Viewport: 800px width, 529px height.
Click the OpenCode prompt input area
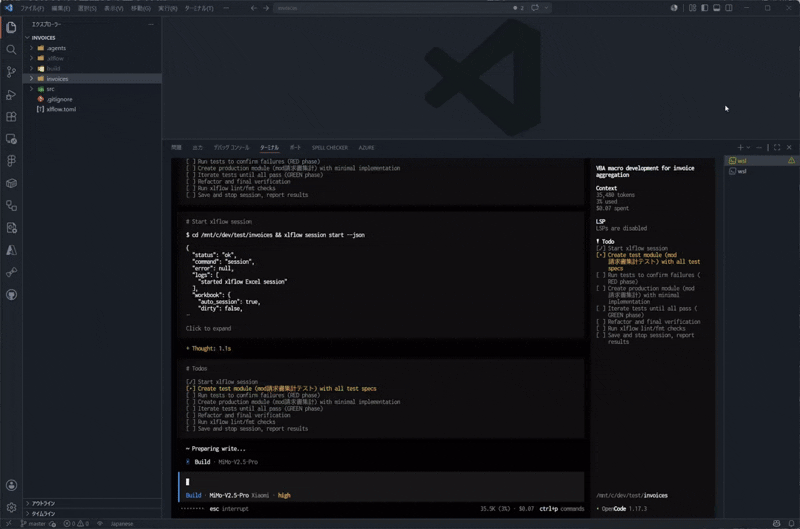pos(381,482)
